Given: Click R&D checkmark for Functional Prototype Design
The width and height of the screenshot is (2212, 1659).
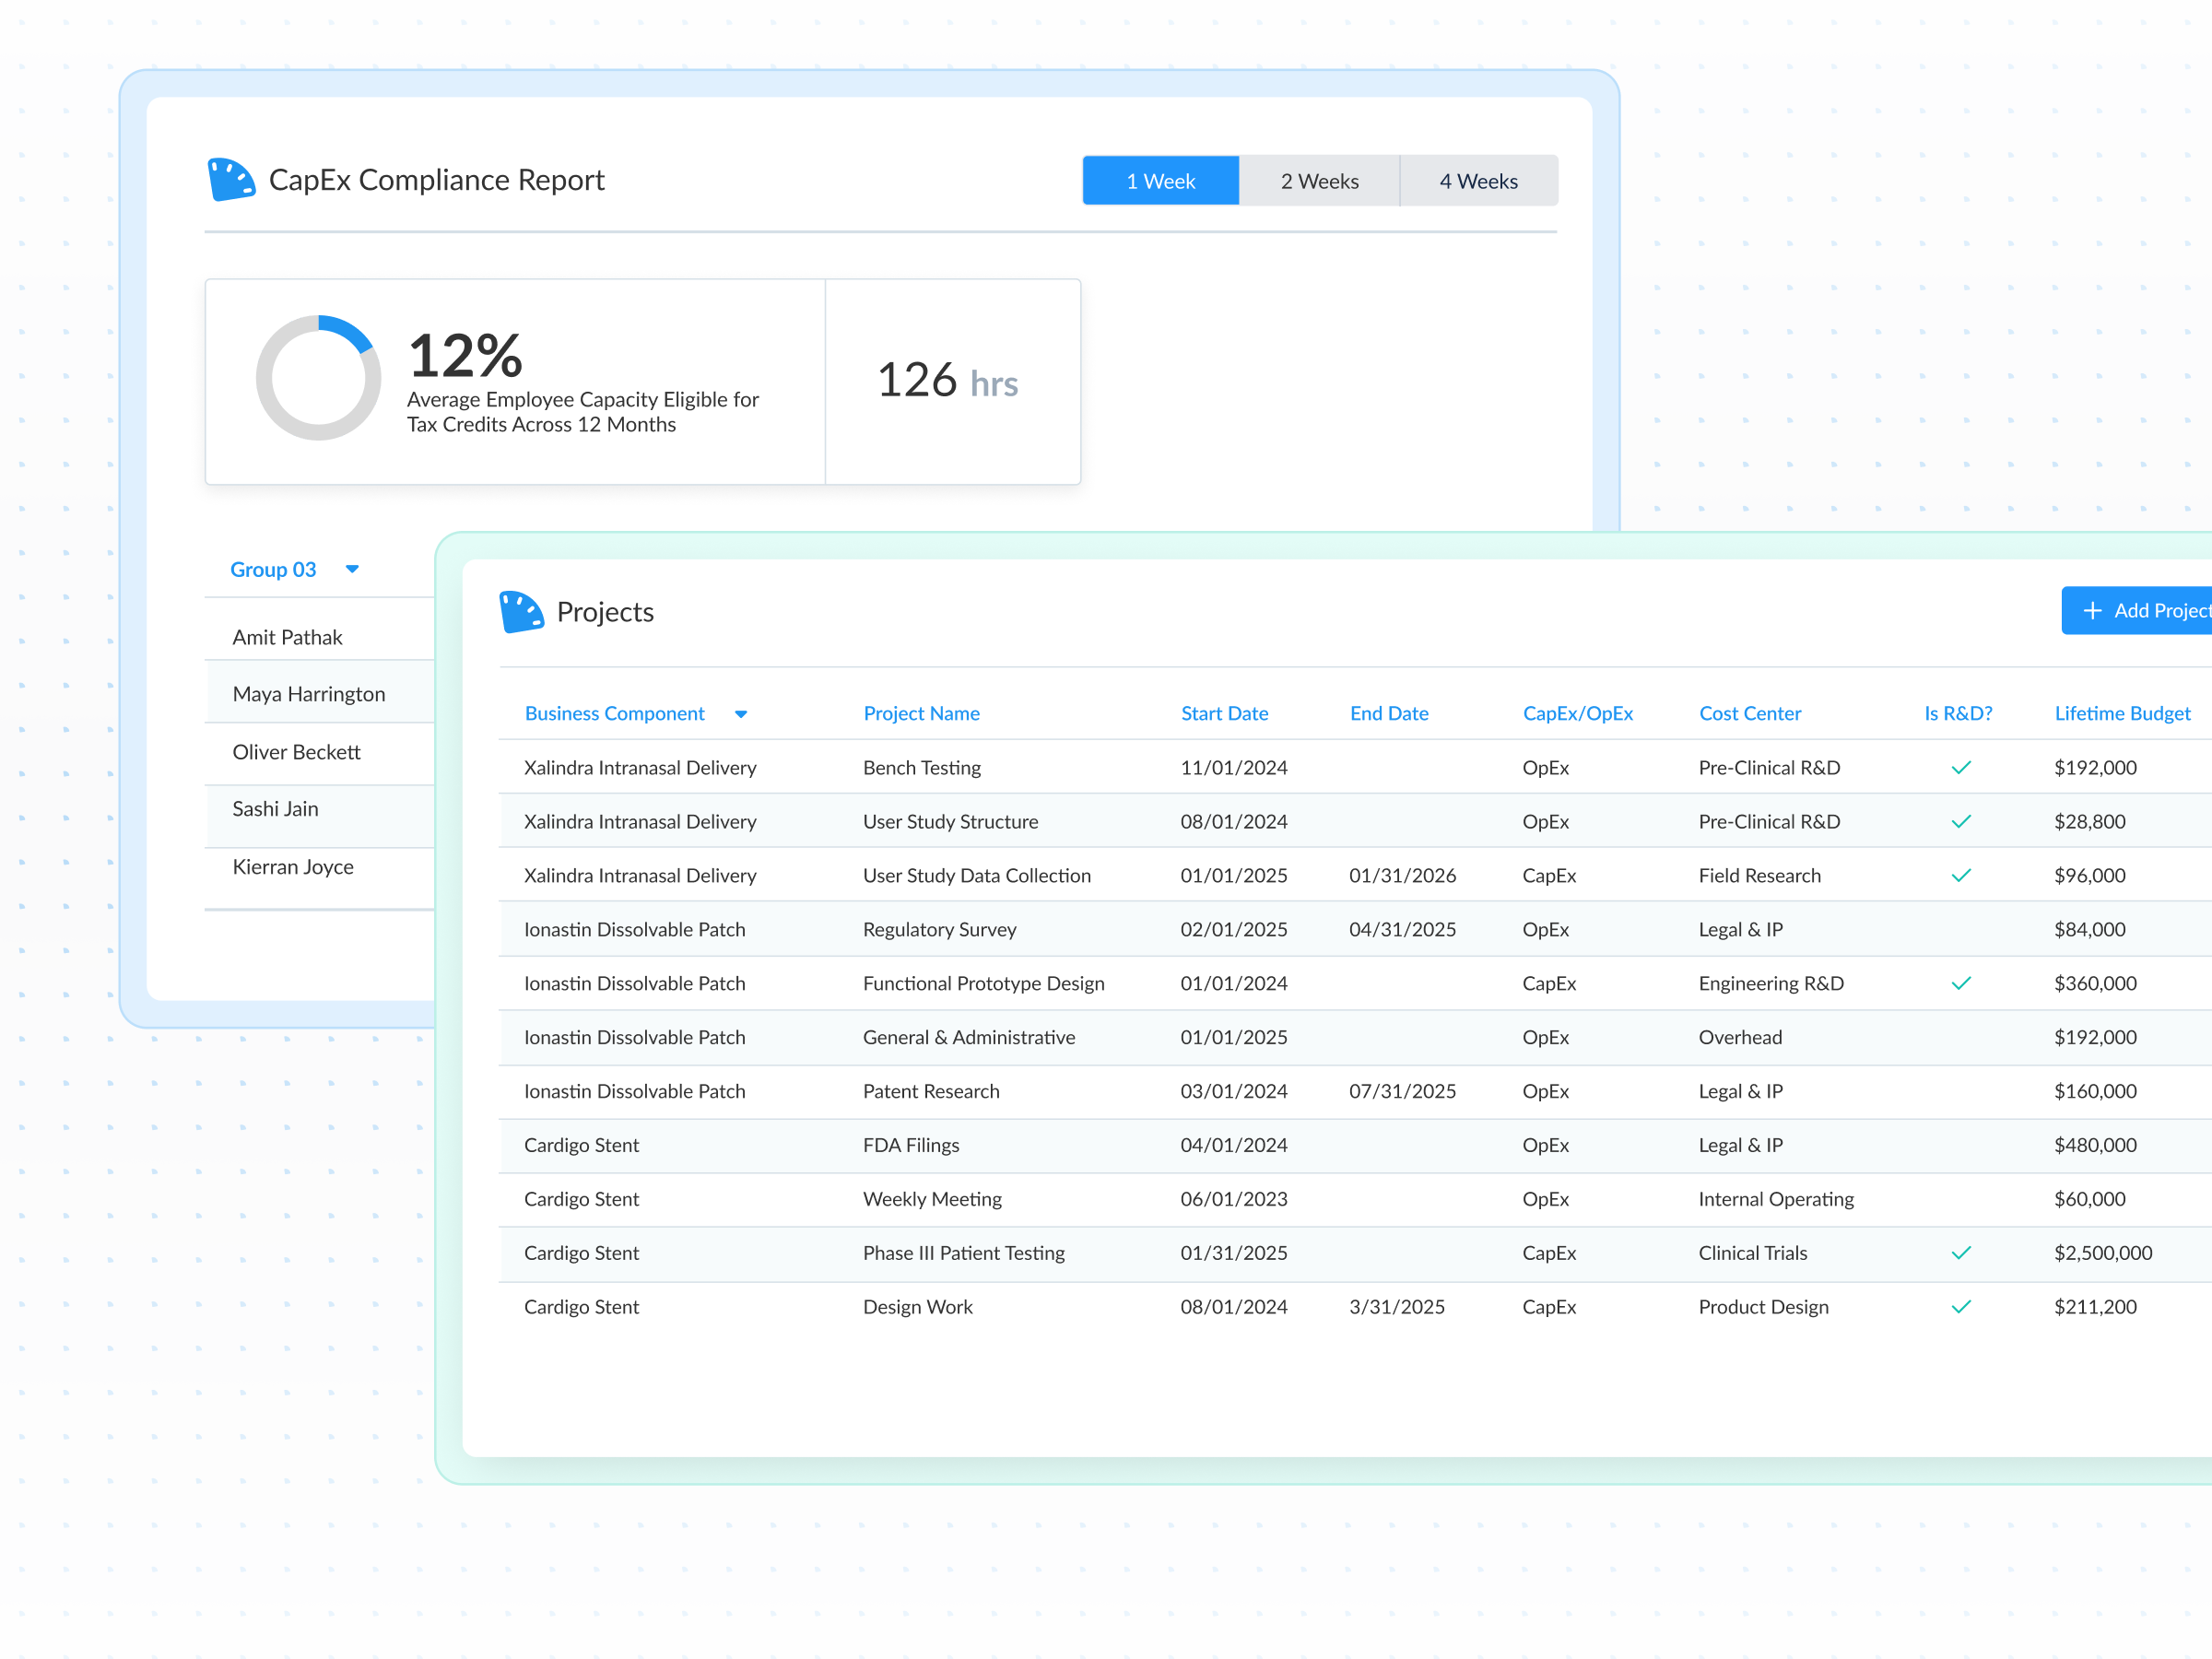Looking at the screenshot, I should click(x=1960, y=983).
